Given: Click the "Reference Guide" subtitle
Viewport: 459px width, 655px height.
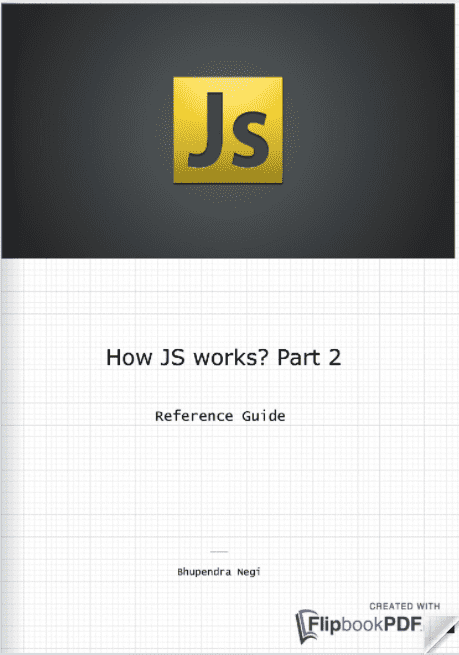Looking at the screenshot, I should tap(220, 416).
